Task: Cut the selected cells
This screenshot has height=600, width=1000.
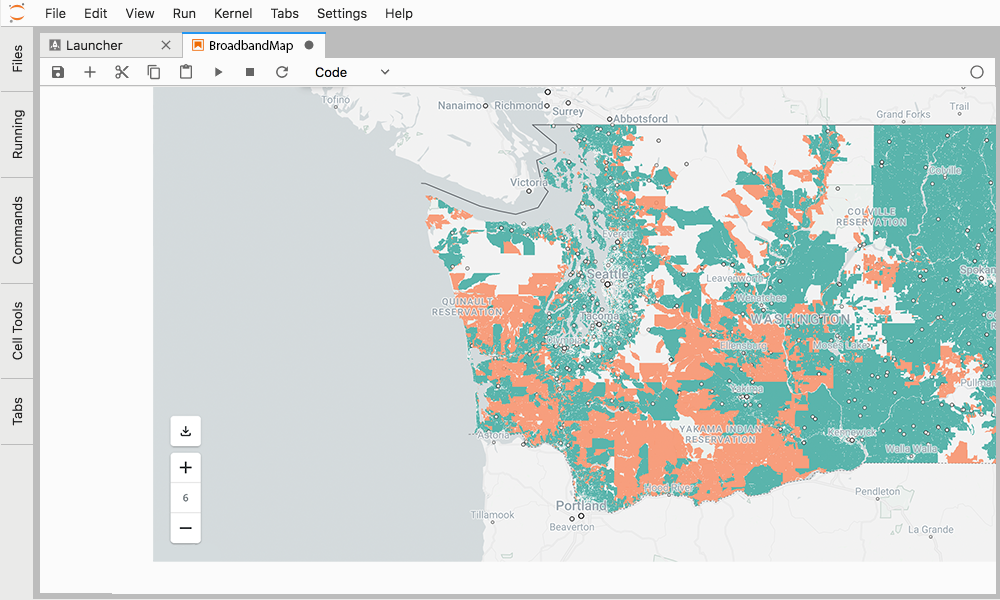Action: coord(122,72)
